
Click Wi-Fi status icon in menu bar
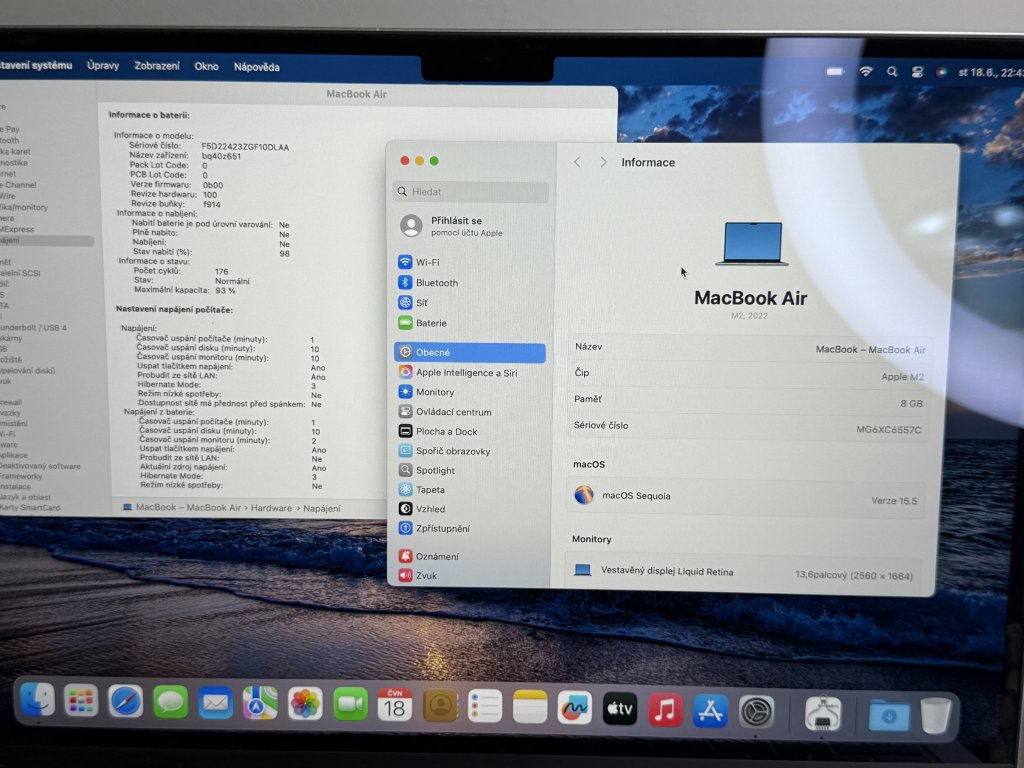(x=866, y=72)
